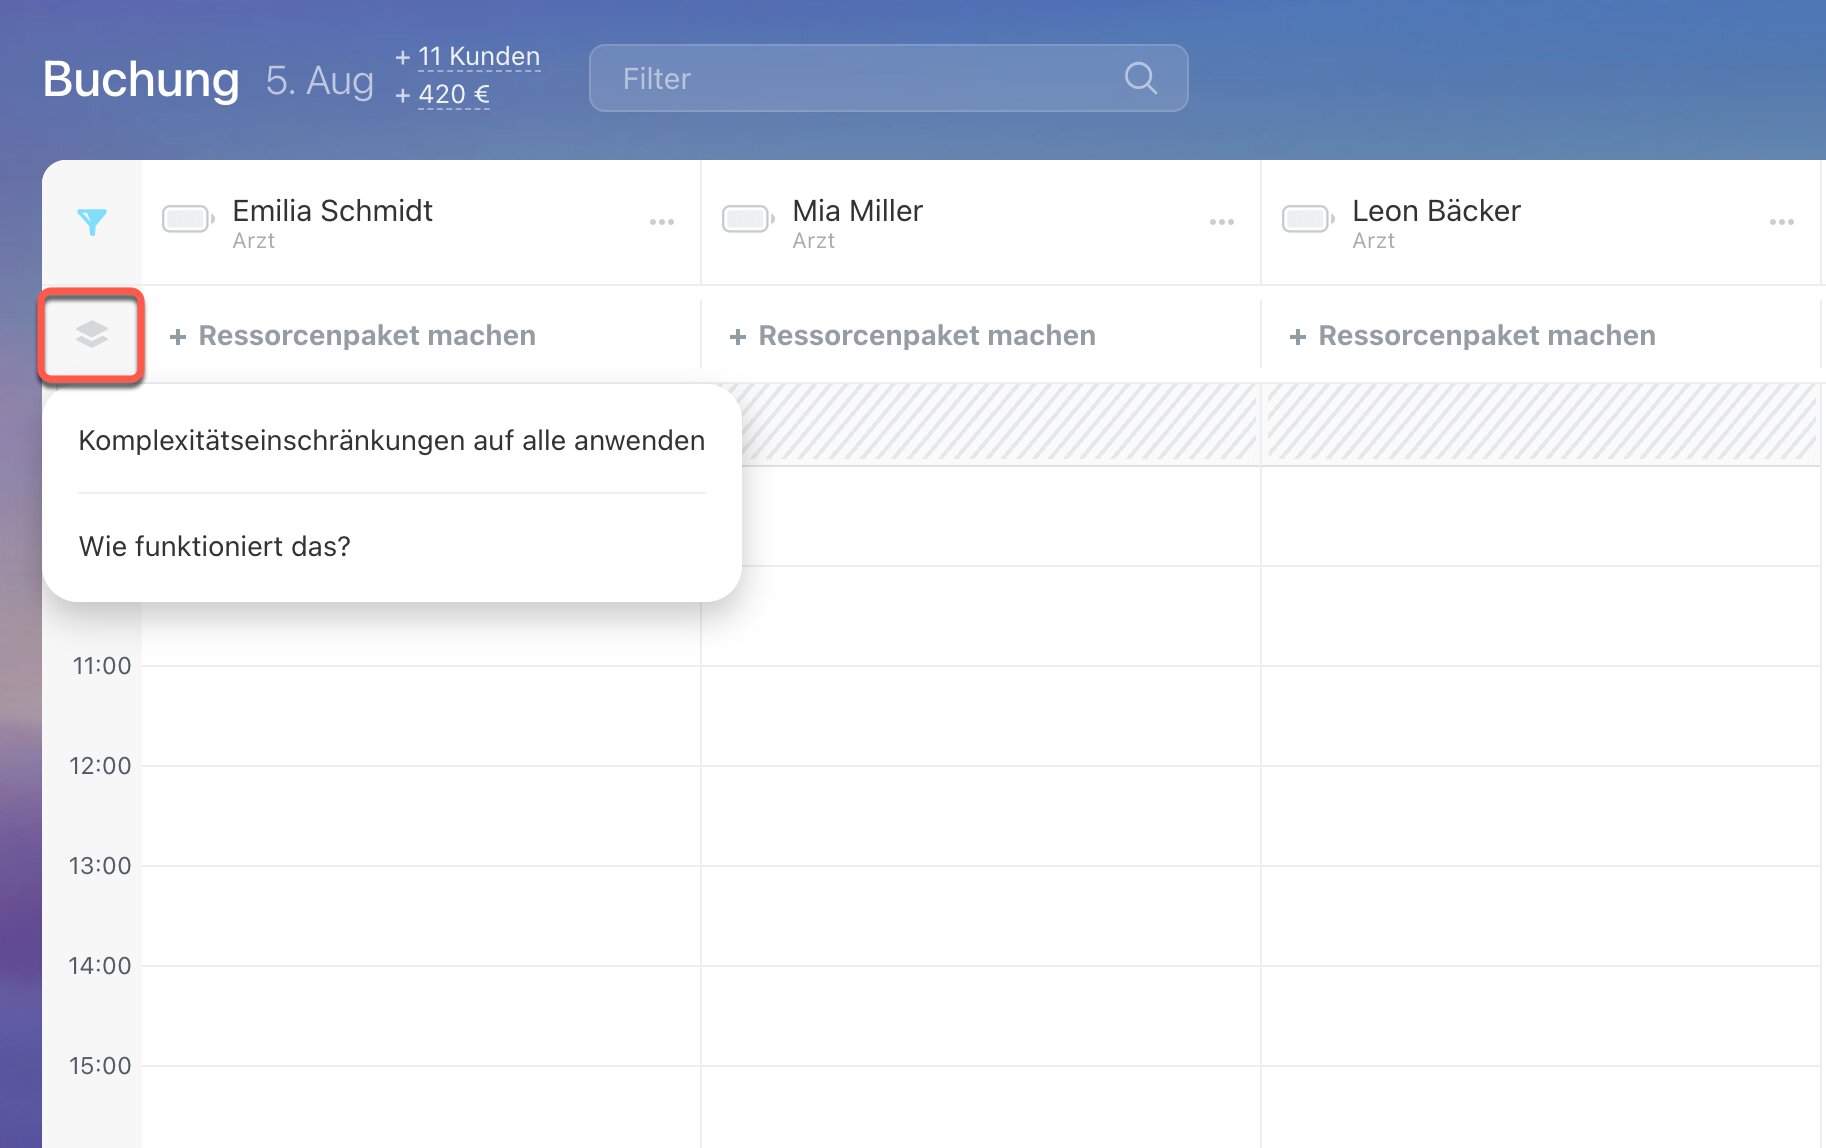1826x1148 pixels.
Task: Click the 14:00 time label
Action: click(100, 966)
